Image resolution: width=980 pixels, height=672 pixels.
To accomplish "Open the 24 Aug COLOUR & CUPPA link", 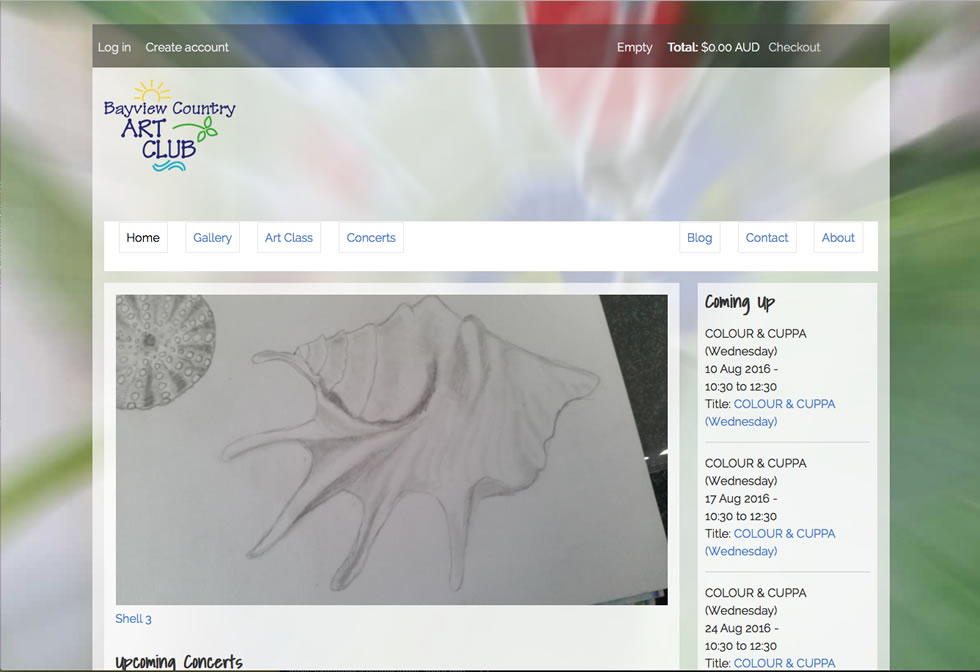I will 784,663.
